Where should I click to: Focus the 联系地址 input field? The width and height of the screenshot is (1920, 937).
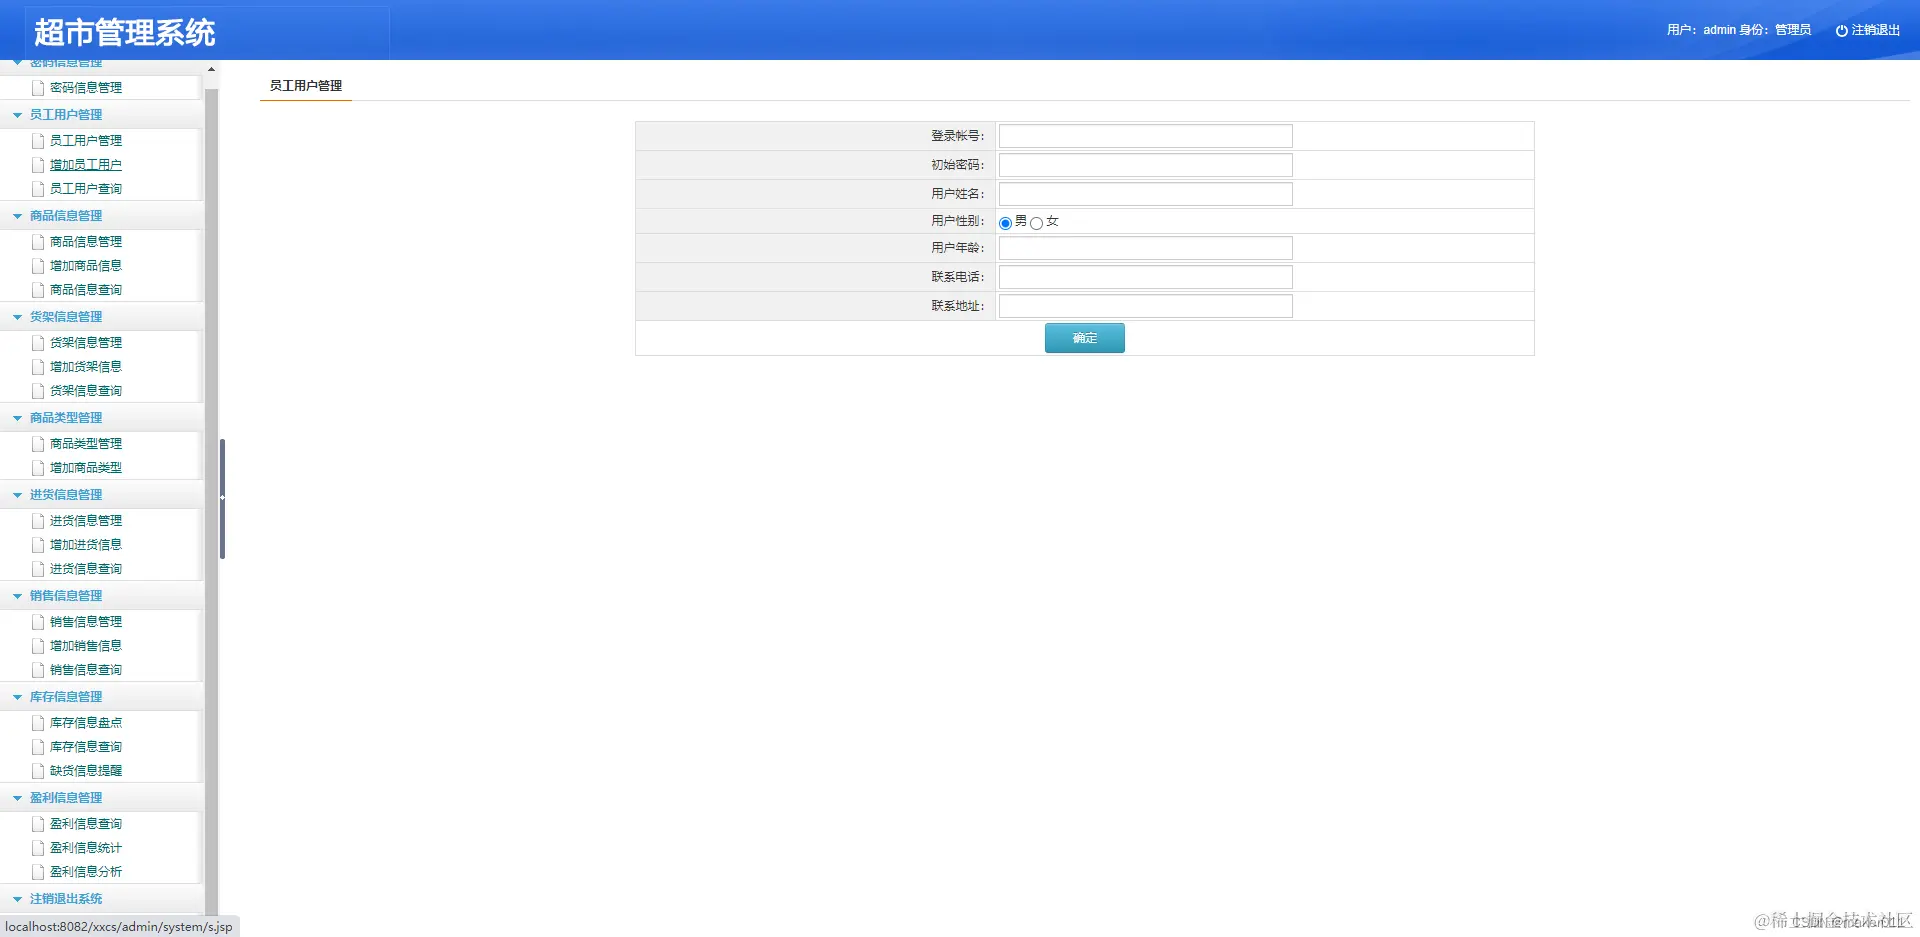(x=1146, y=306)
